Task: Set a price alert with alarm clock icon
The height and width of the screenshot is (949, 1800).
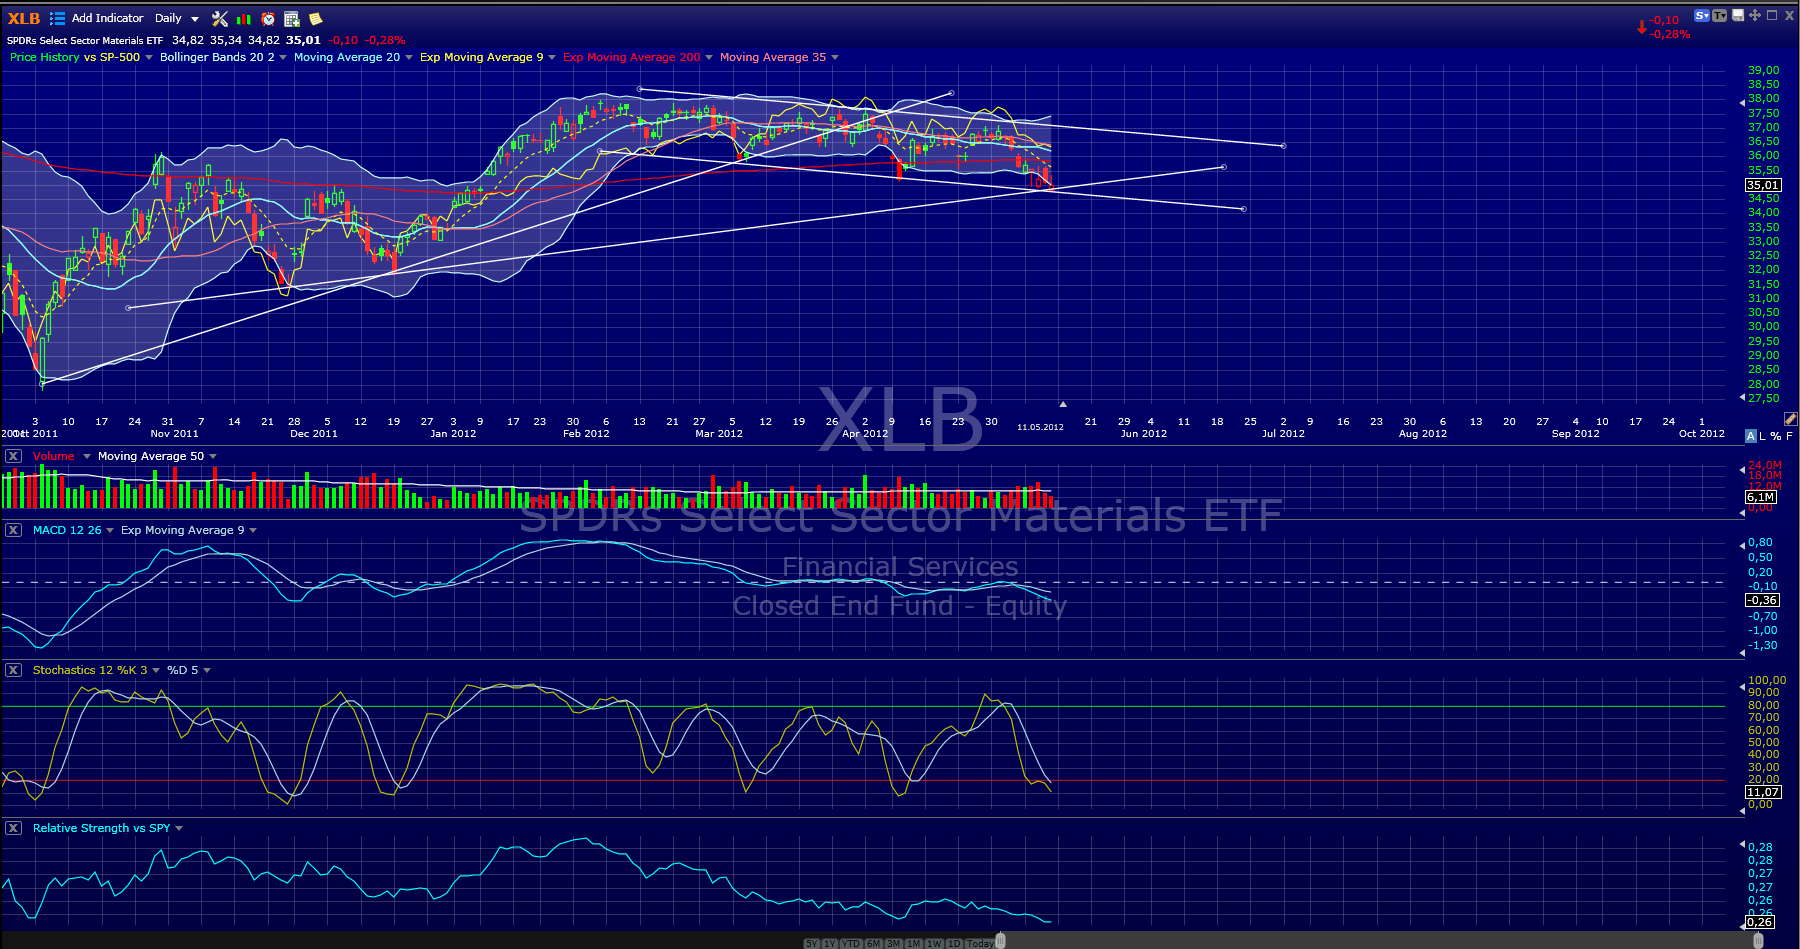Action: 268,18
